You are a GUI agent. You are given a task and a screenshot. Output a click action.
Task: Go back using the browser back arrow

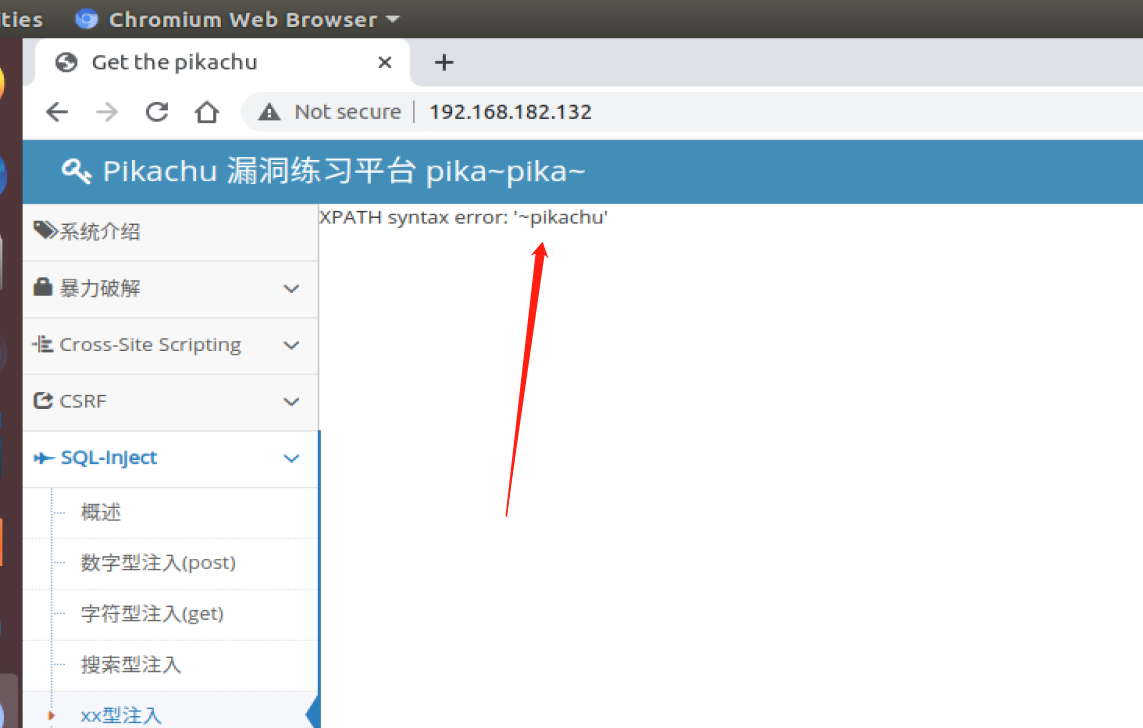point(57,112)
